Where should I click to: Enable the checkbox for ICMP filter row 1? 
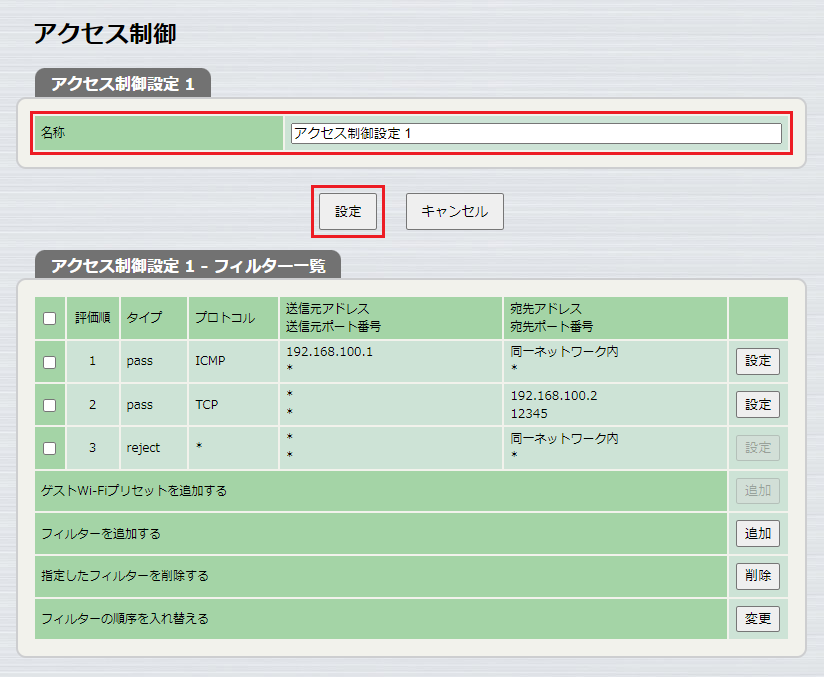(49, 361)
